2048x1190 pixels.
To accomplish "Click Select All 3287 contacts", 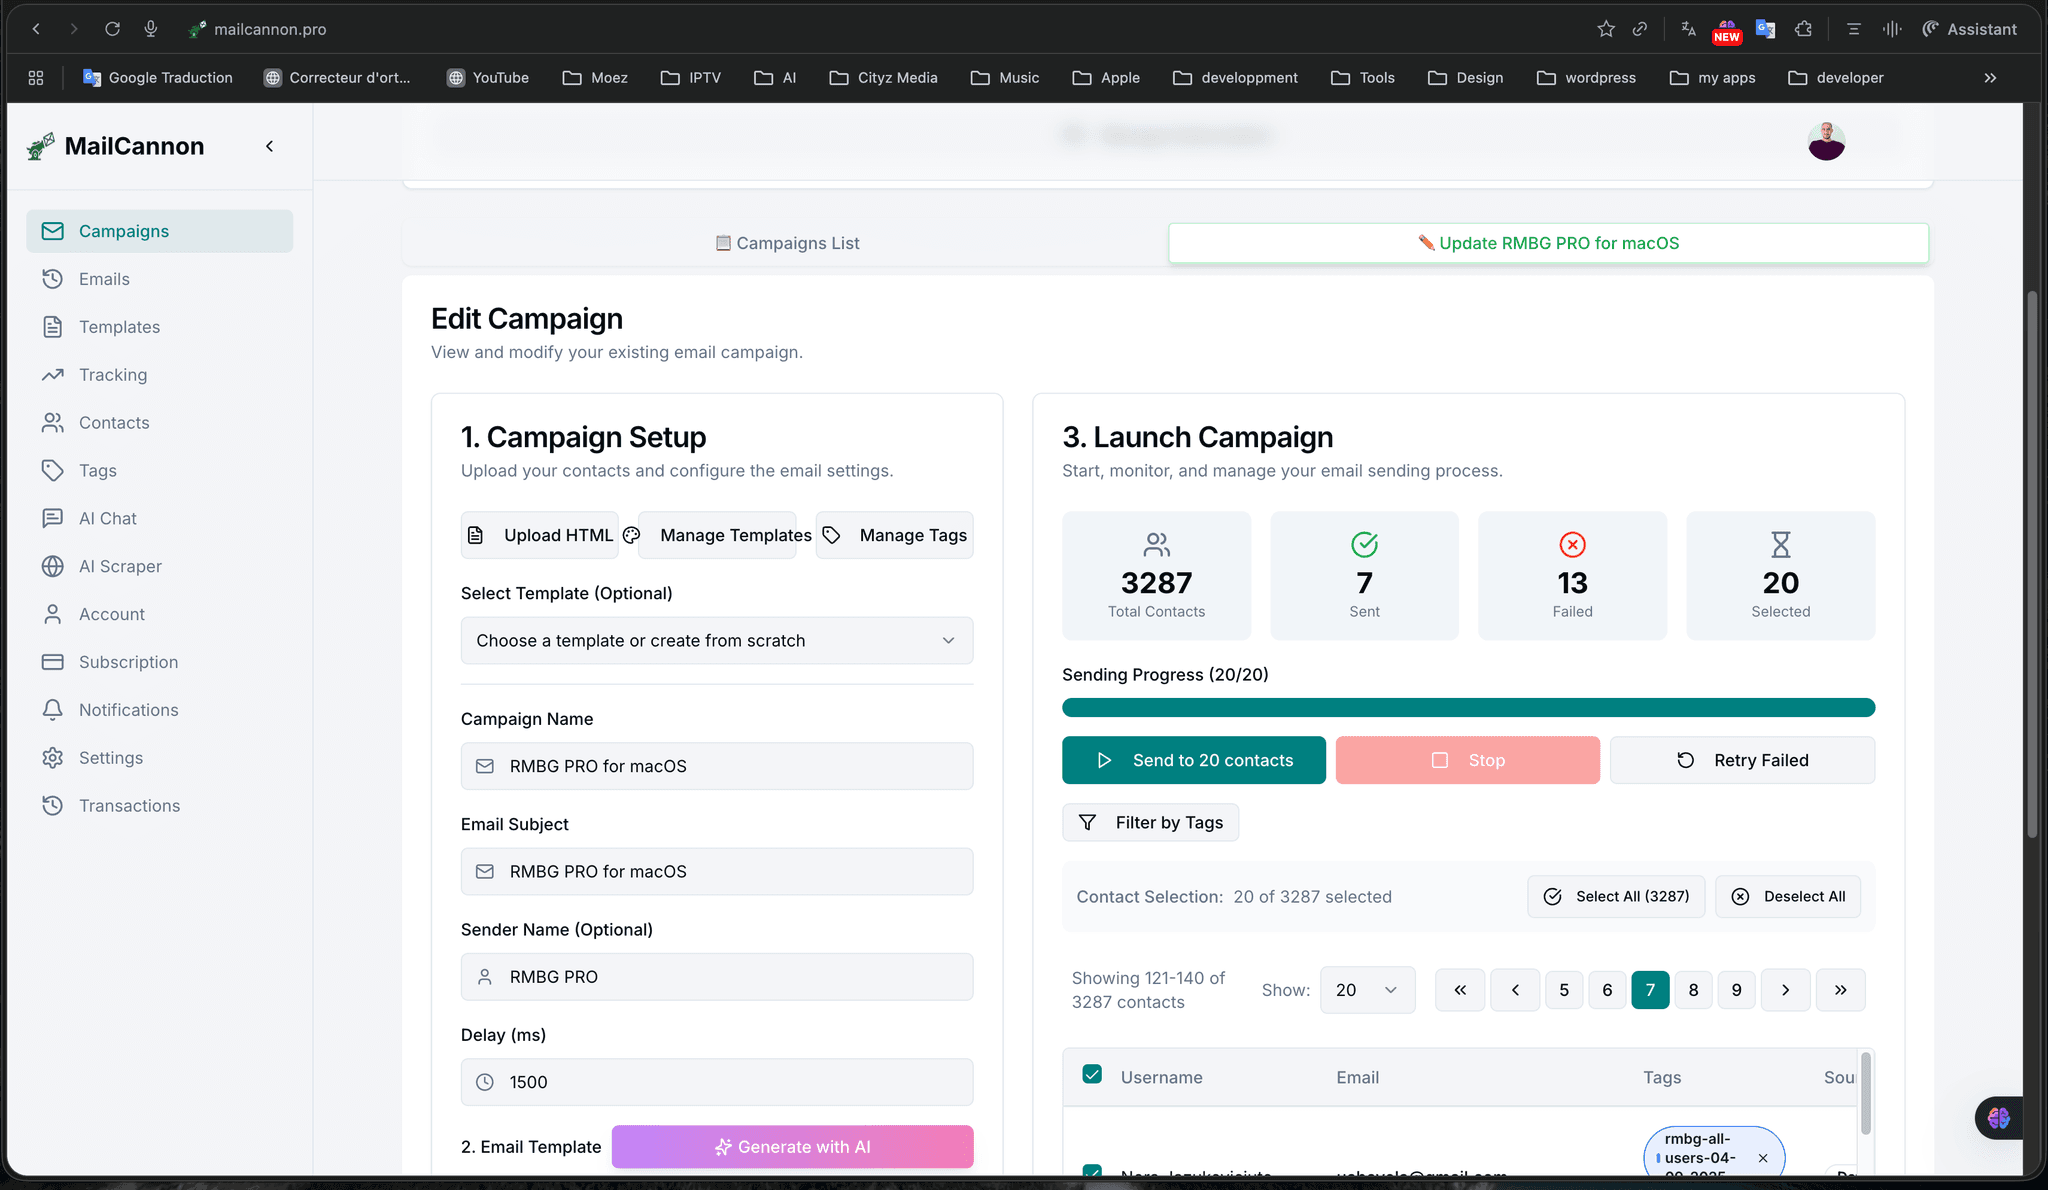I will (x=1615, y=896).
